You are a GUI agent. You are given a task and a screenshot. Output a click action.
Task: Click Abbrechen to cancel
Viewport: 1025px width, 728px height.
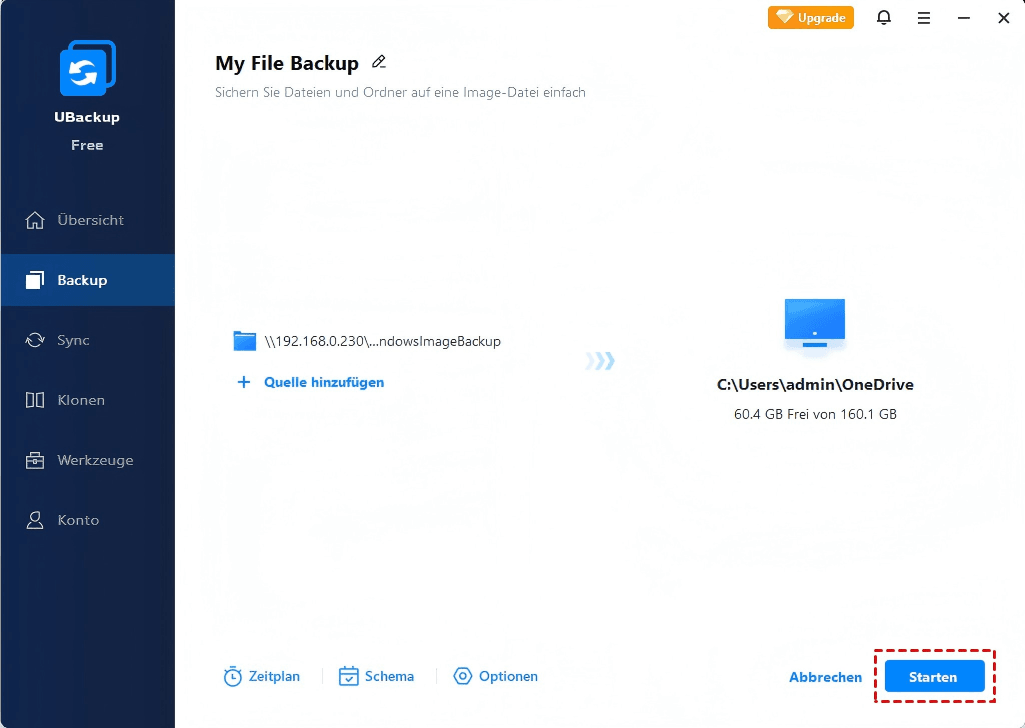[x=825, y=677]
